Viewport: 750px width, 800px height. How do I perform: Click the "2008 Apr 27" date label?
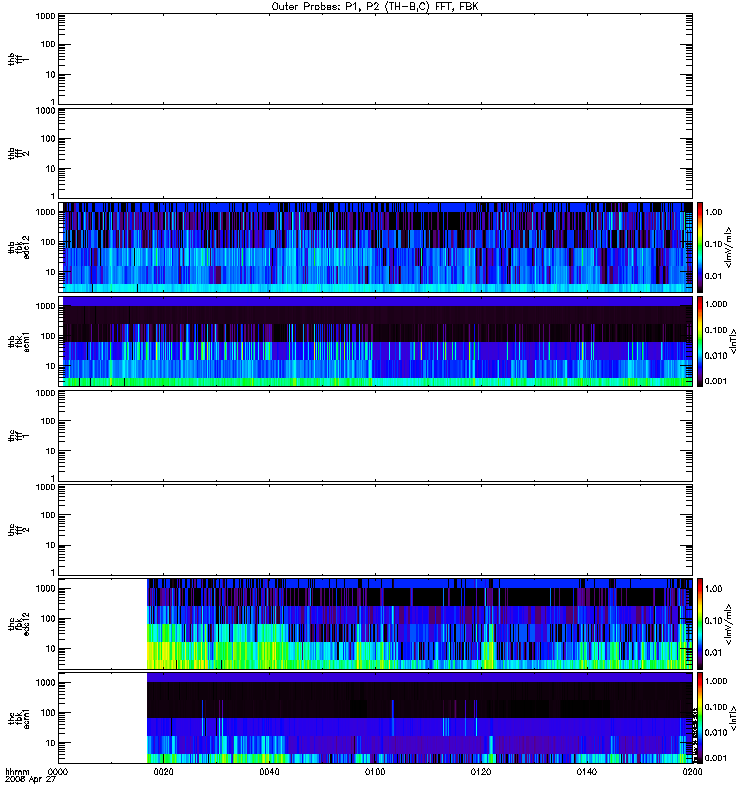click(30, 780)
